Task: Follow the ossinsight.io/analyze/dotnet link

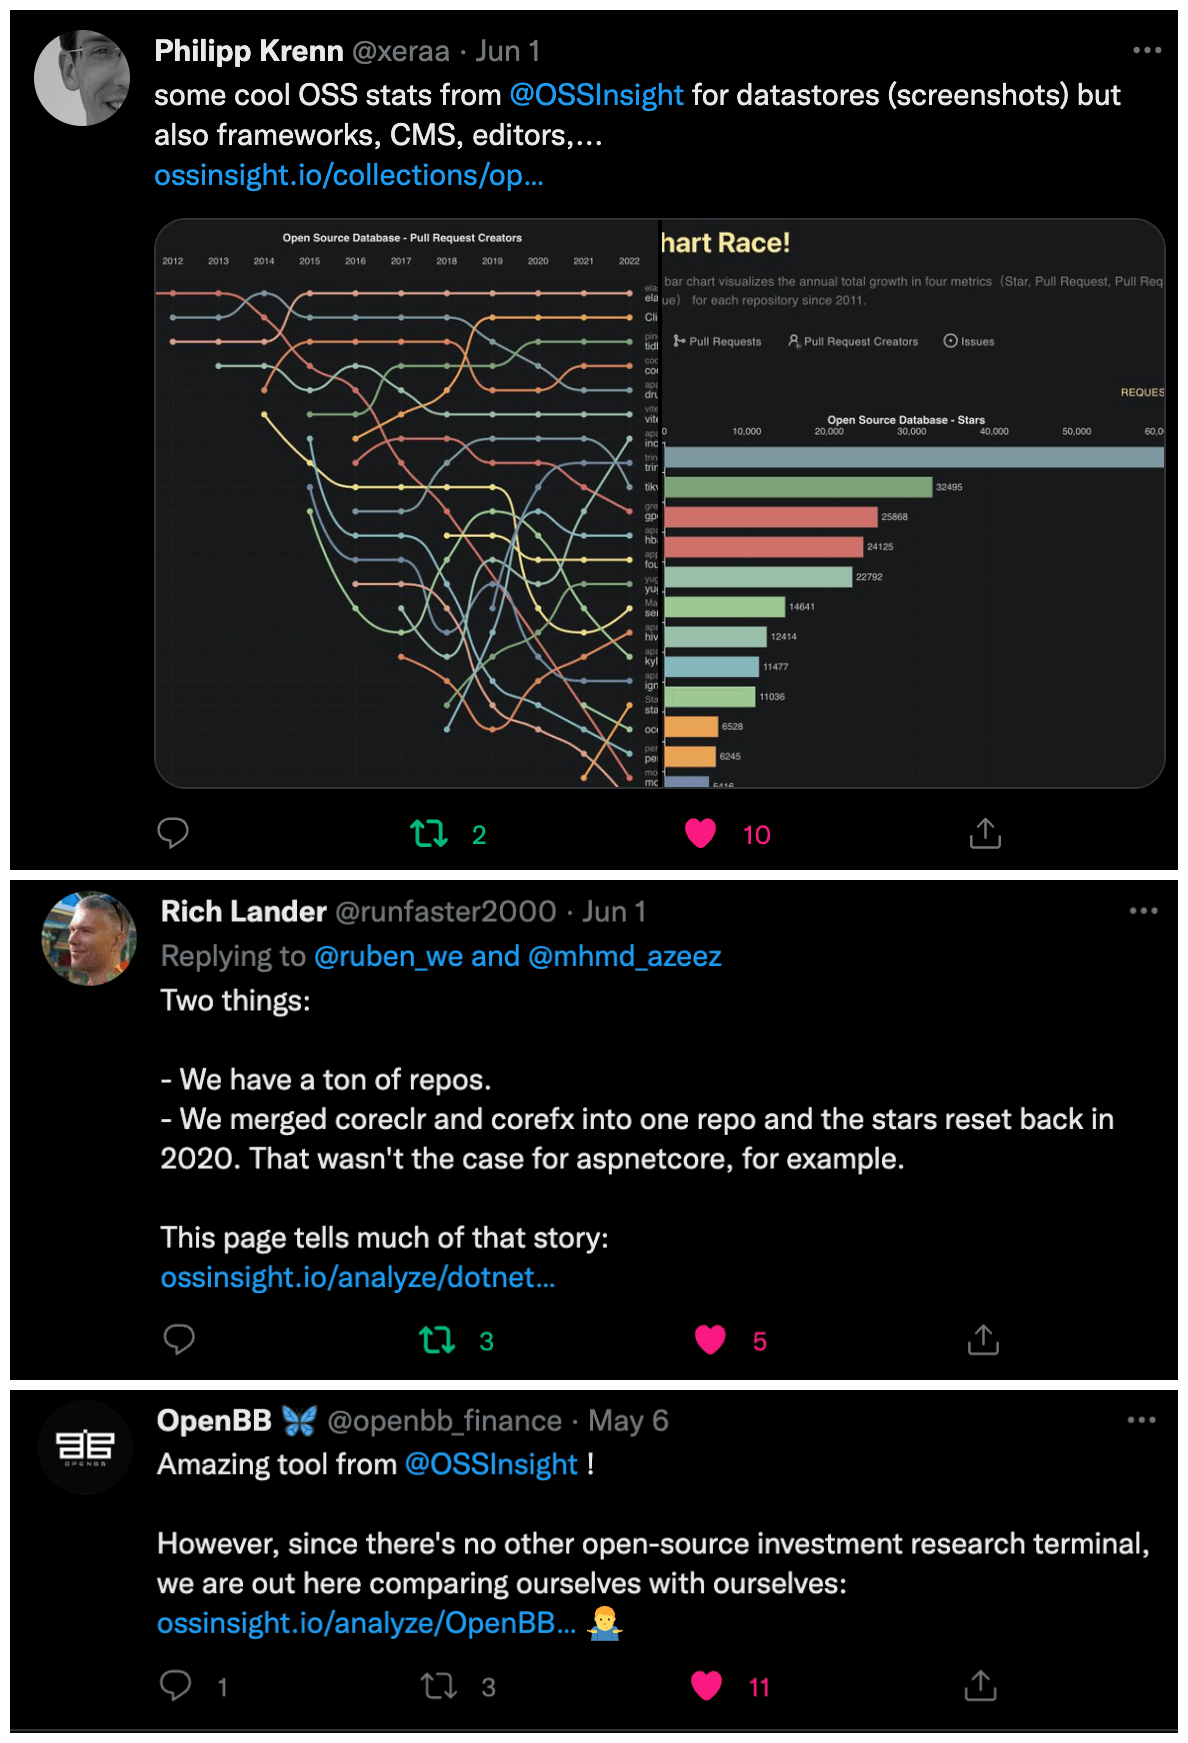Action: [x=359, y=1277]
